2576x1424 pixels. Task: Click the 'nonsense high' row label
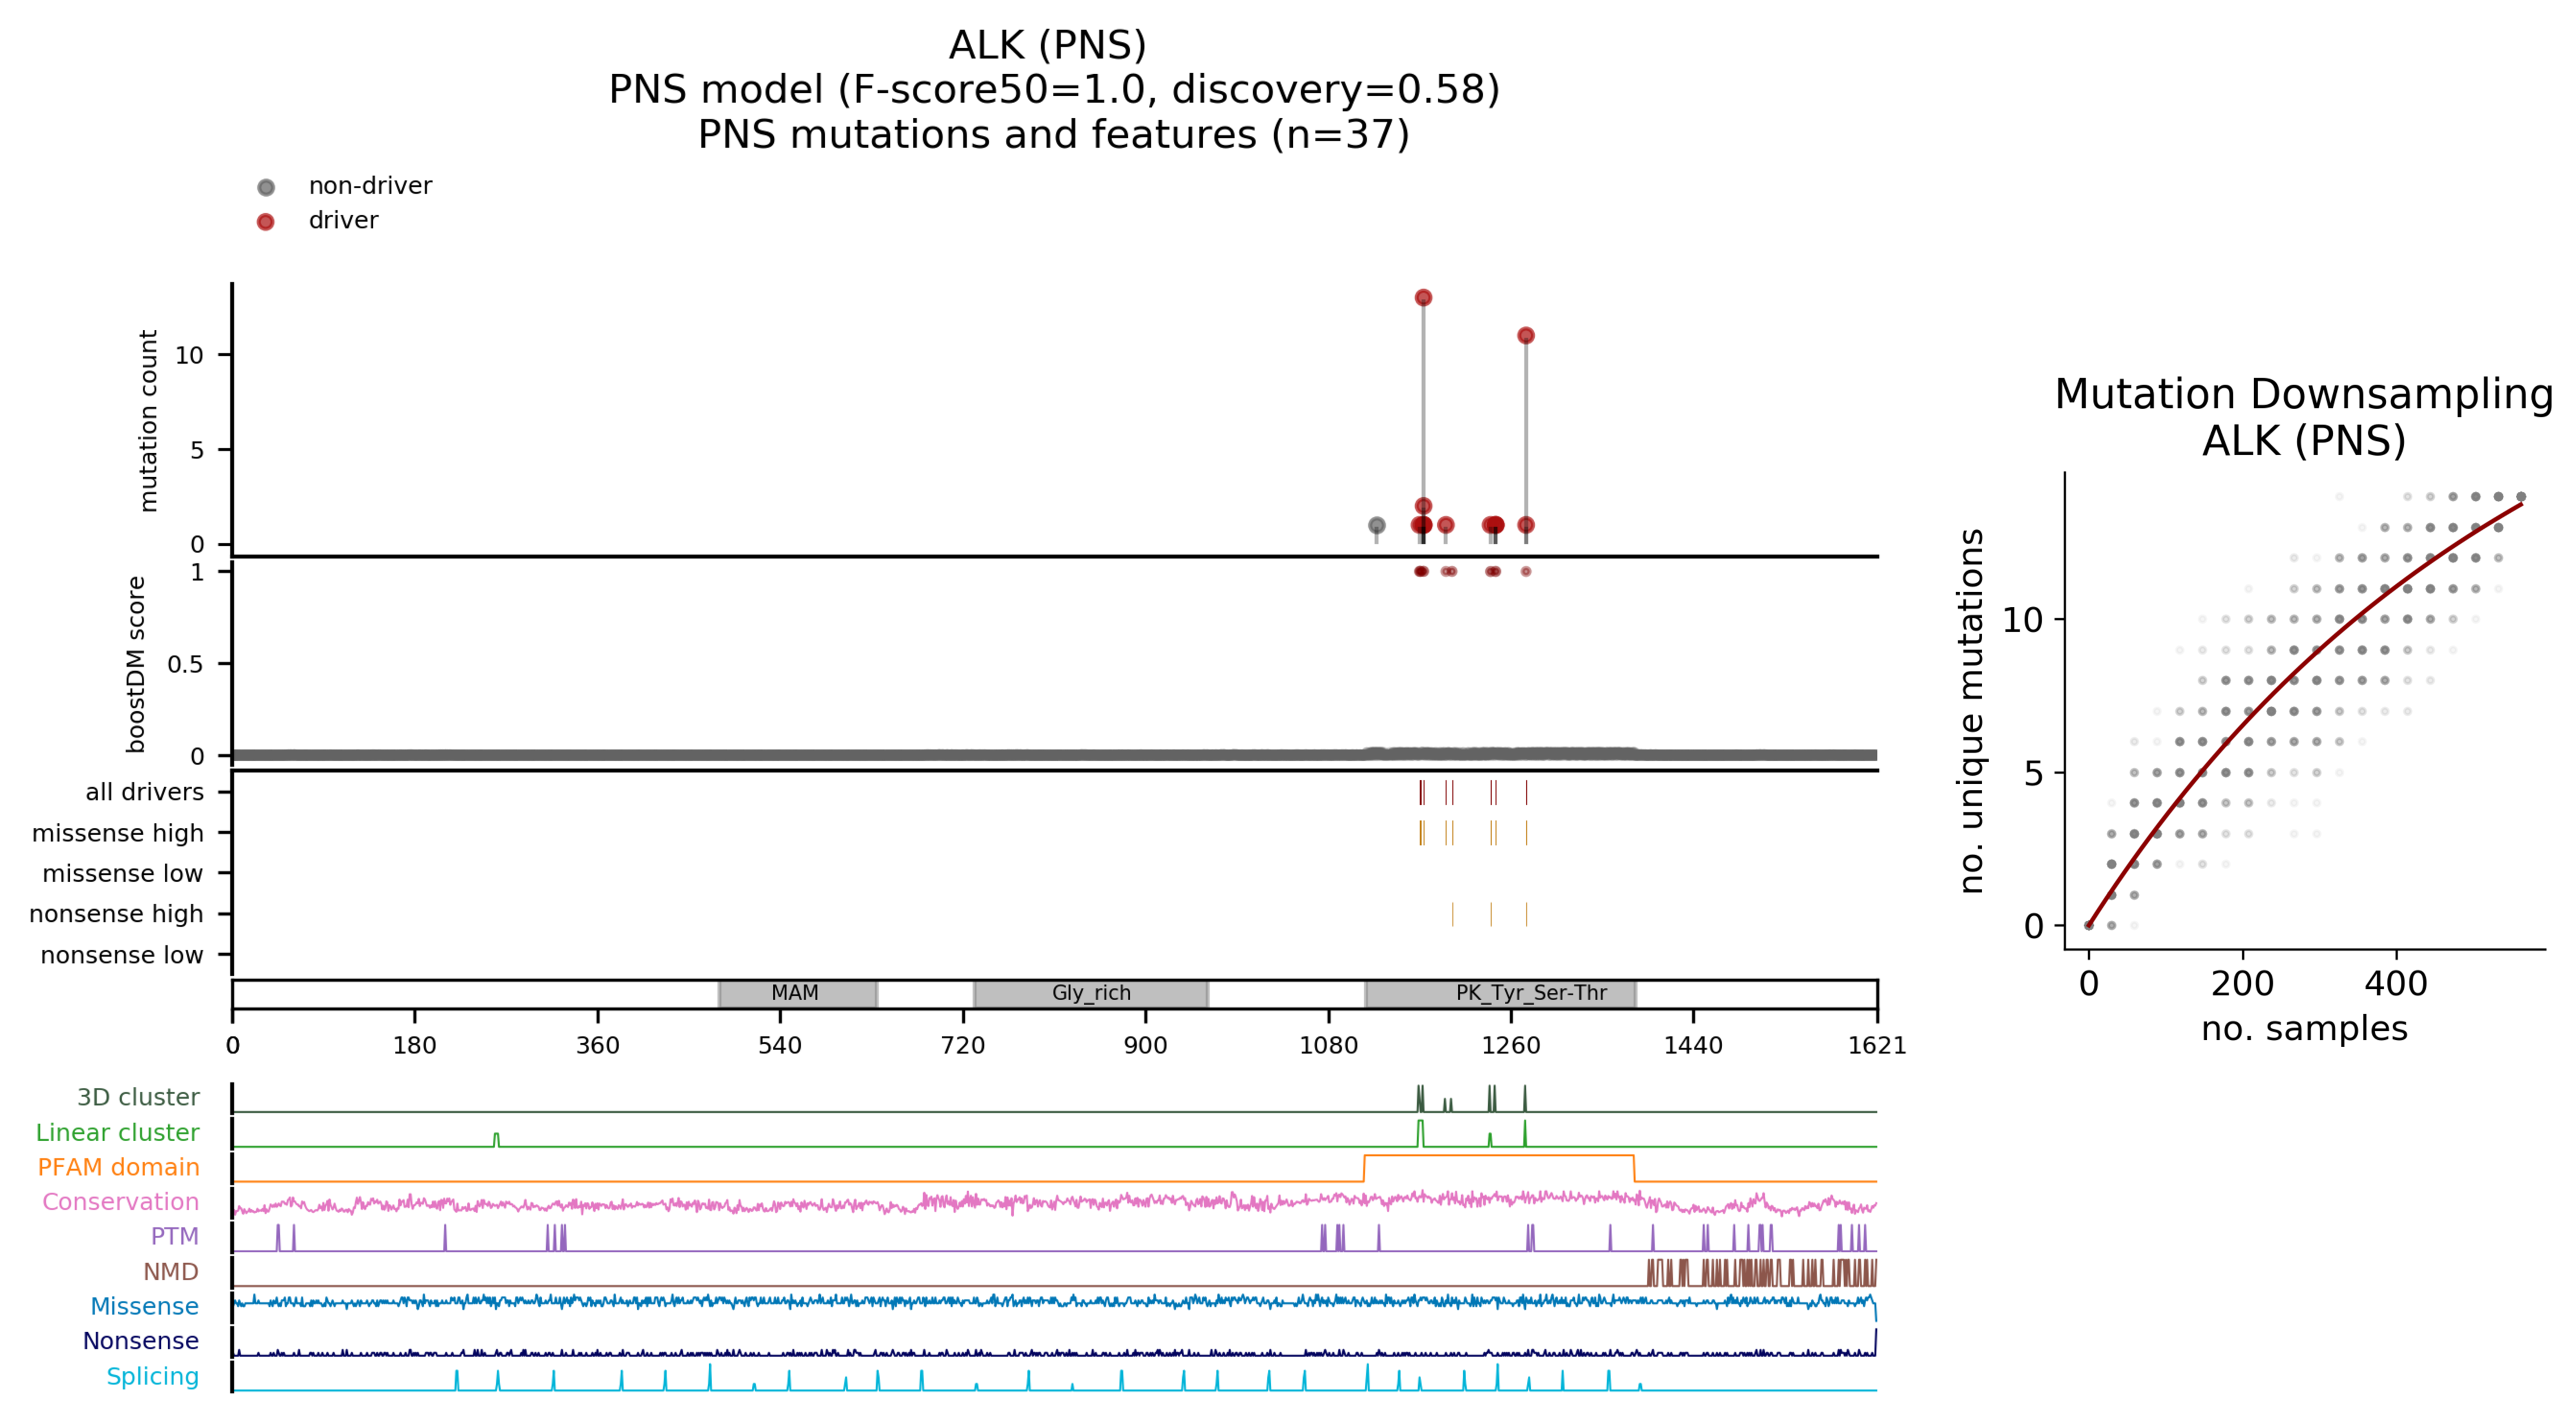[116, 914]
